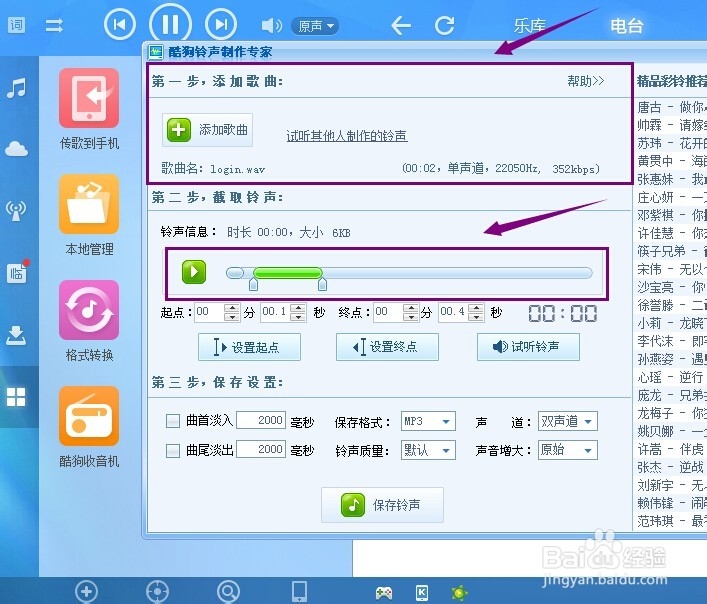707x604 pixels.
Task: Decrease the end point minutes
Action: point(411,317)
